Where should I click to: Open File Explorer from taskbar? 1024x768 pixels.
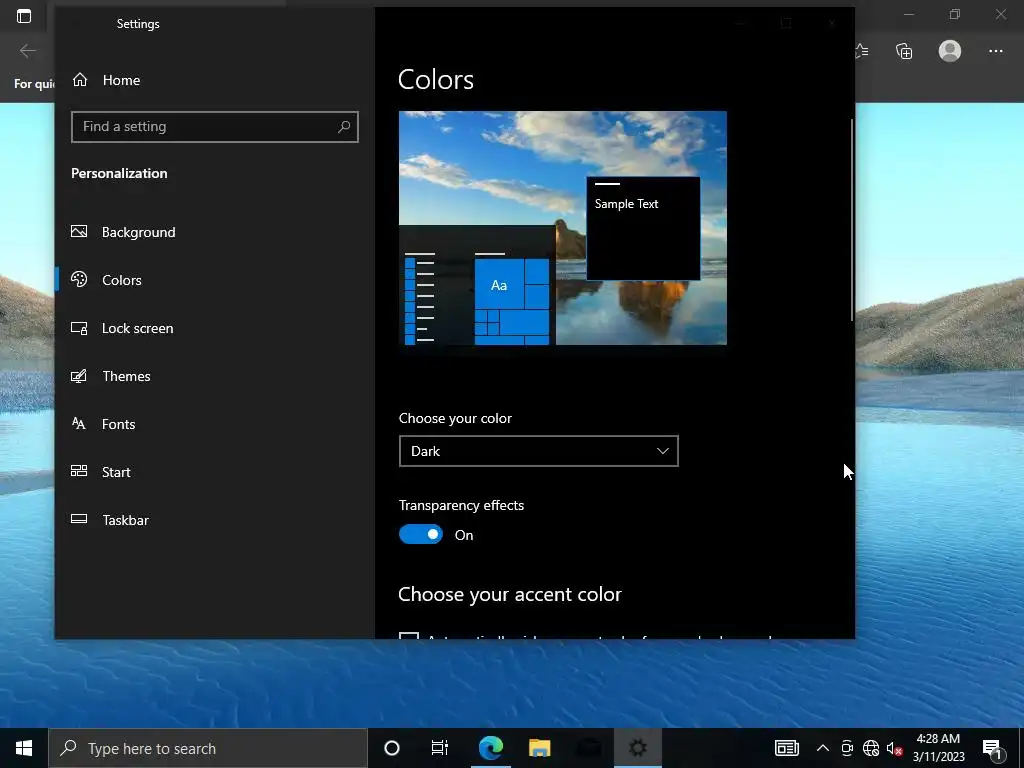[539, 748]
